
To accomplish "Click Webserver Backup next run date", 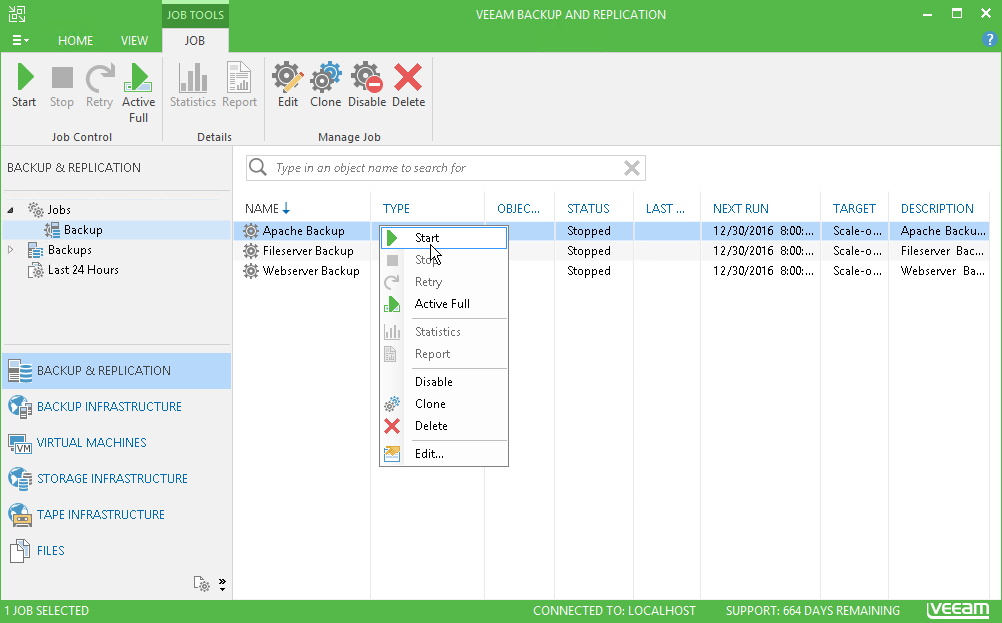I will click(x=764, y=271).
